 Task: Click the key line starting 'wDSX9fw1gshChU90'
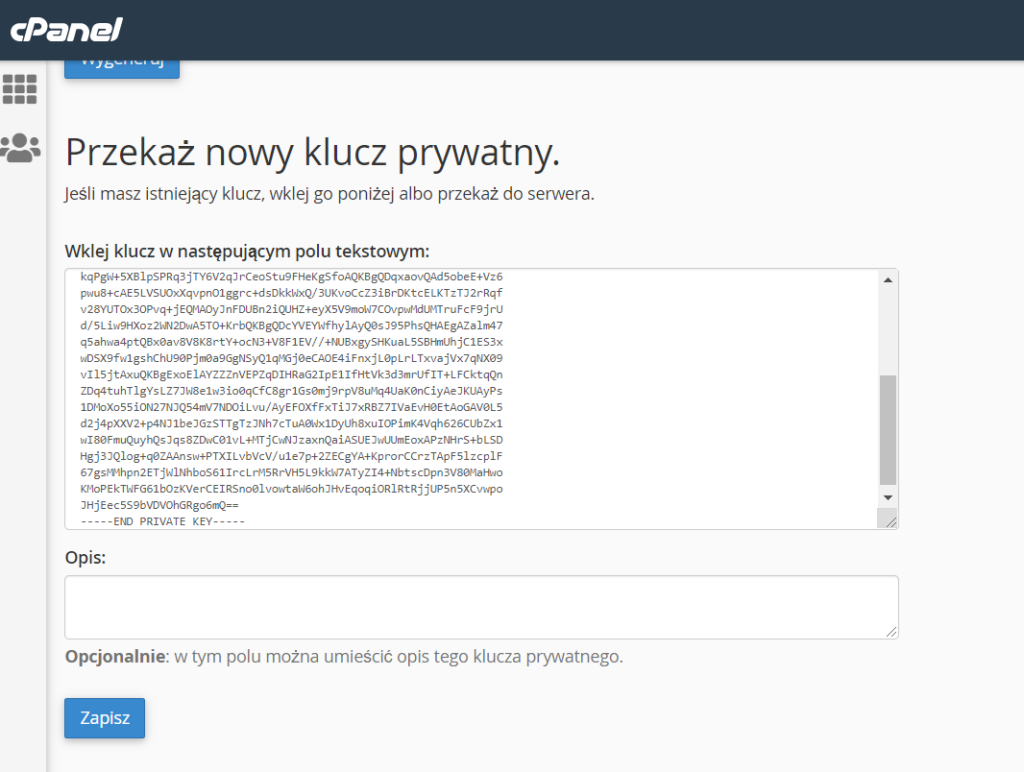[291, 358]
